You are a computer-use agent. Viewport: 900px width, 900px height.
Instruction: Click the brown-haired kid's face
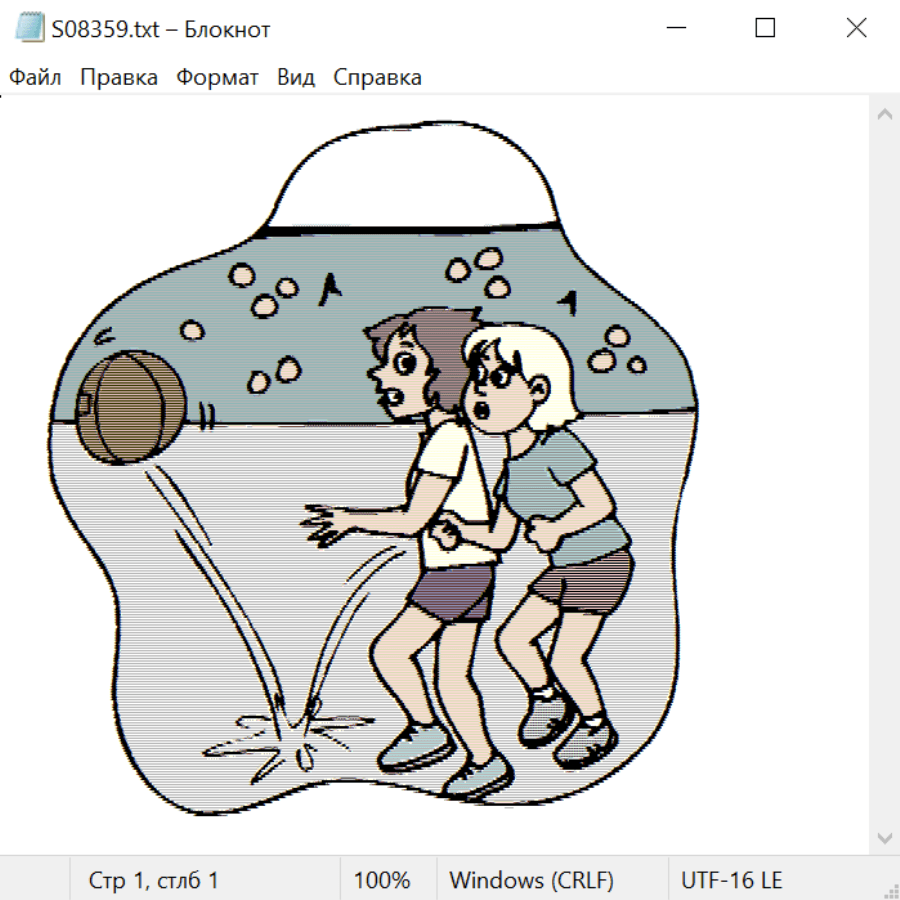[400, 373]
